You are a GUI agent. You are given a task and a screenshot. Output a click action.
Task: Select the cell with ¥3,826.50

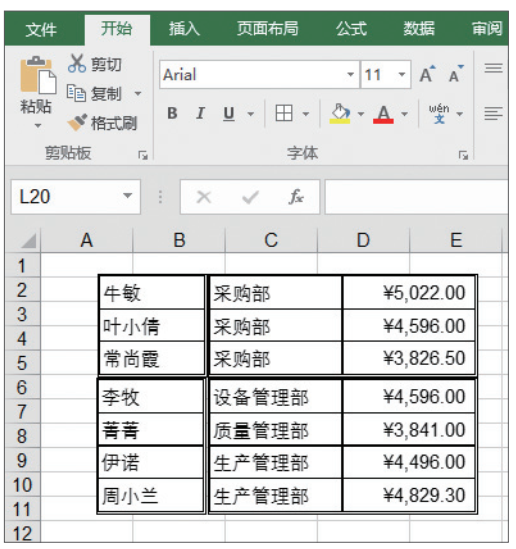tap(409, 359)
